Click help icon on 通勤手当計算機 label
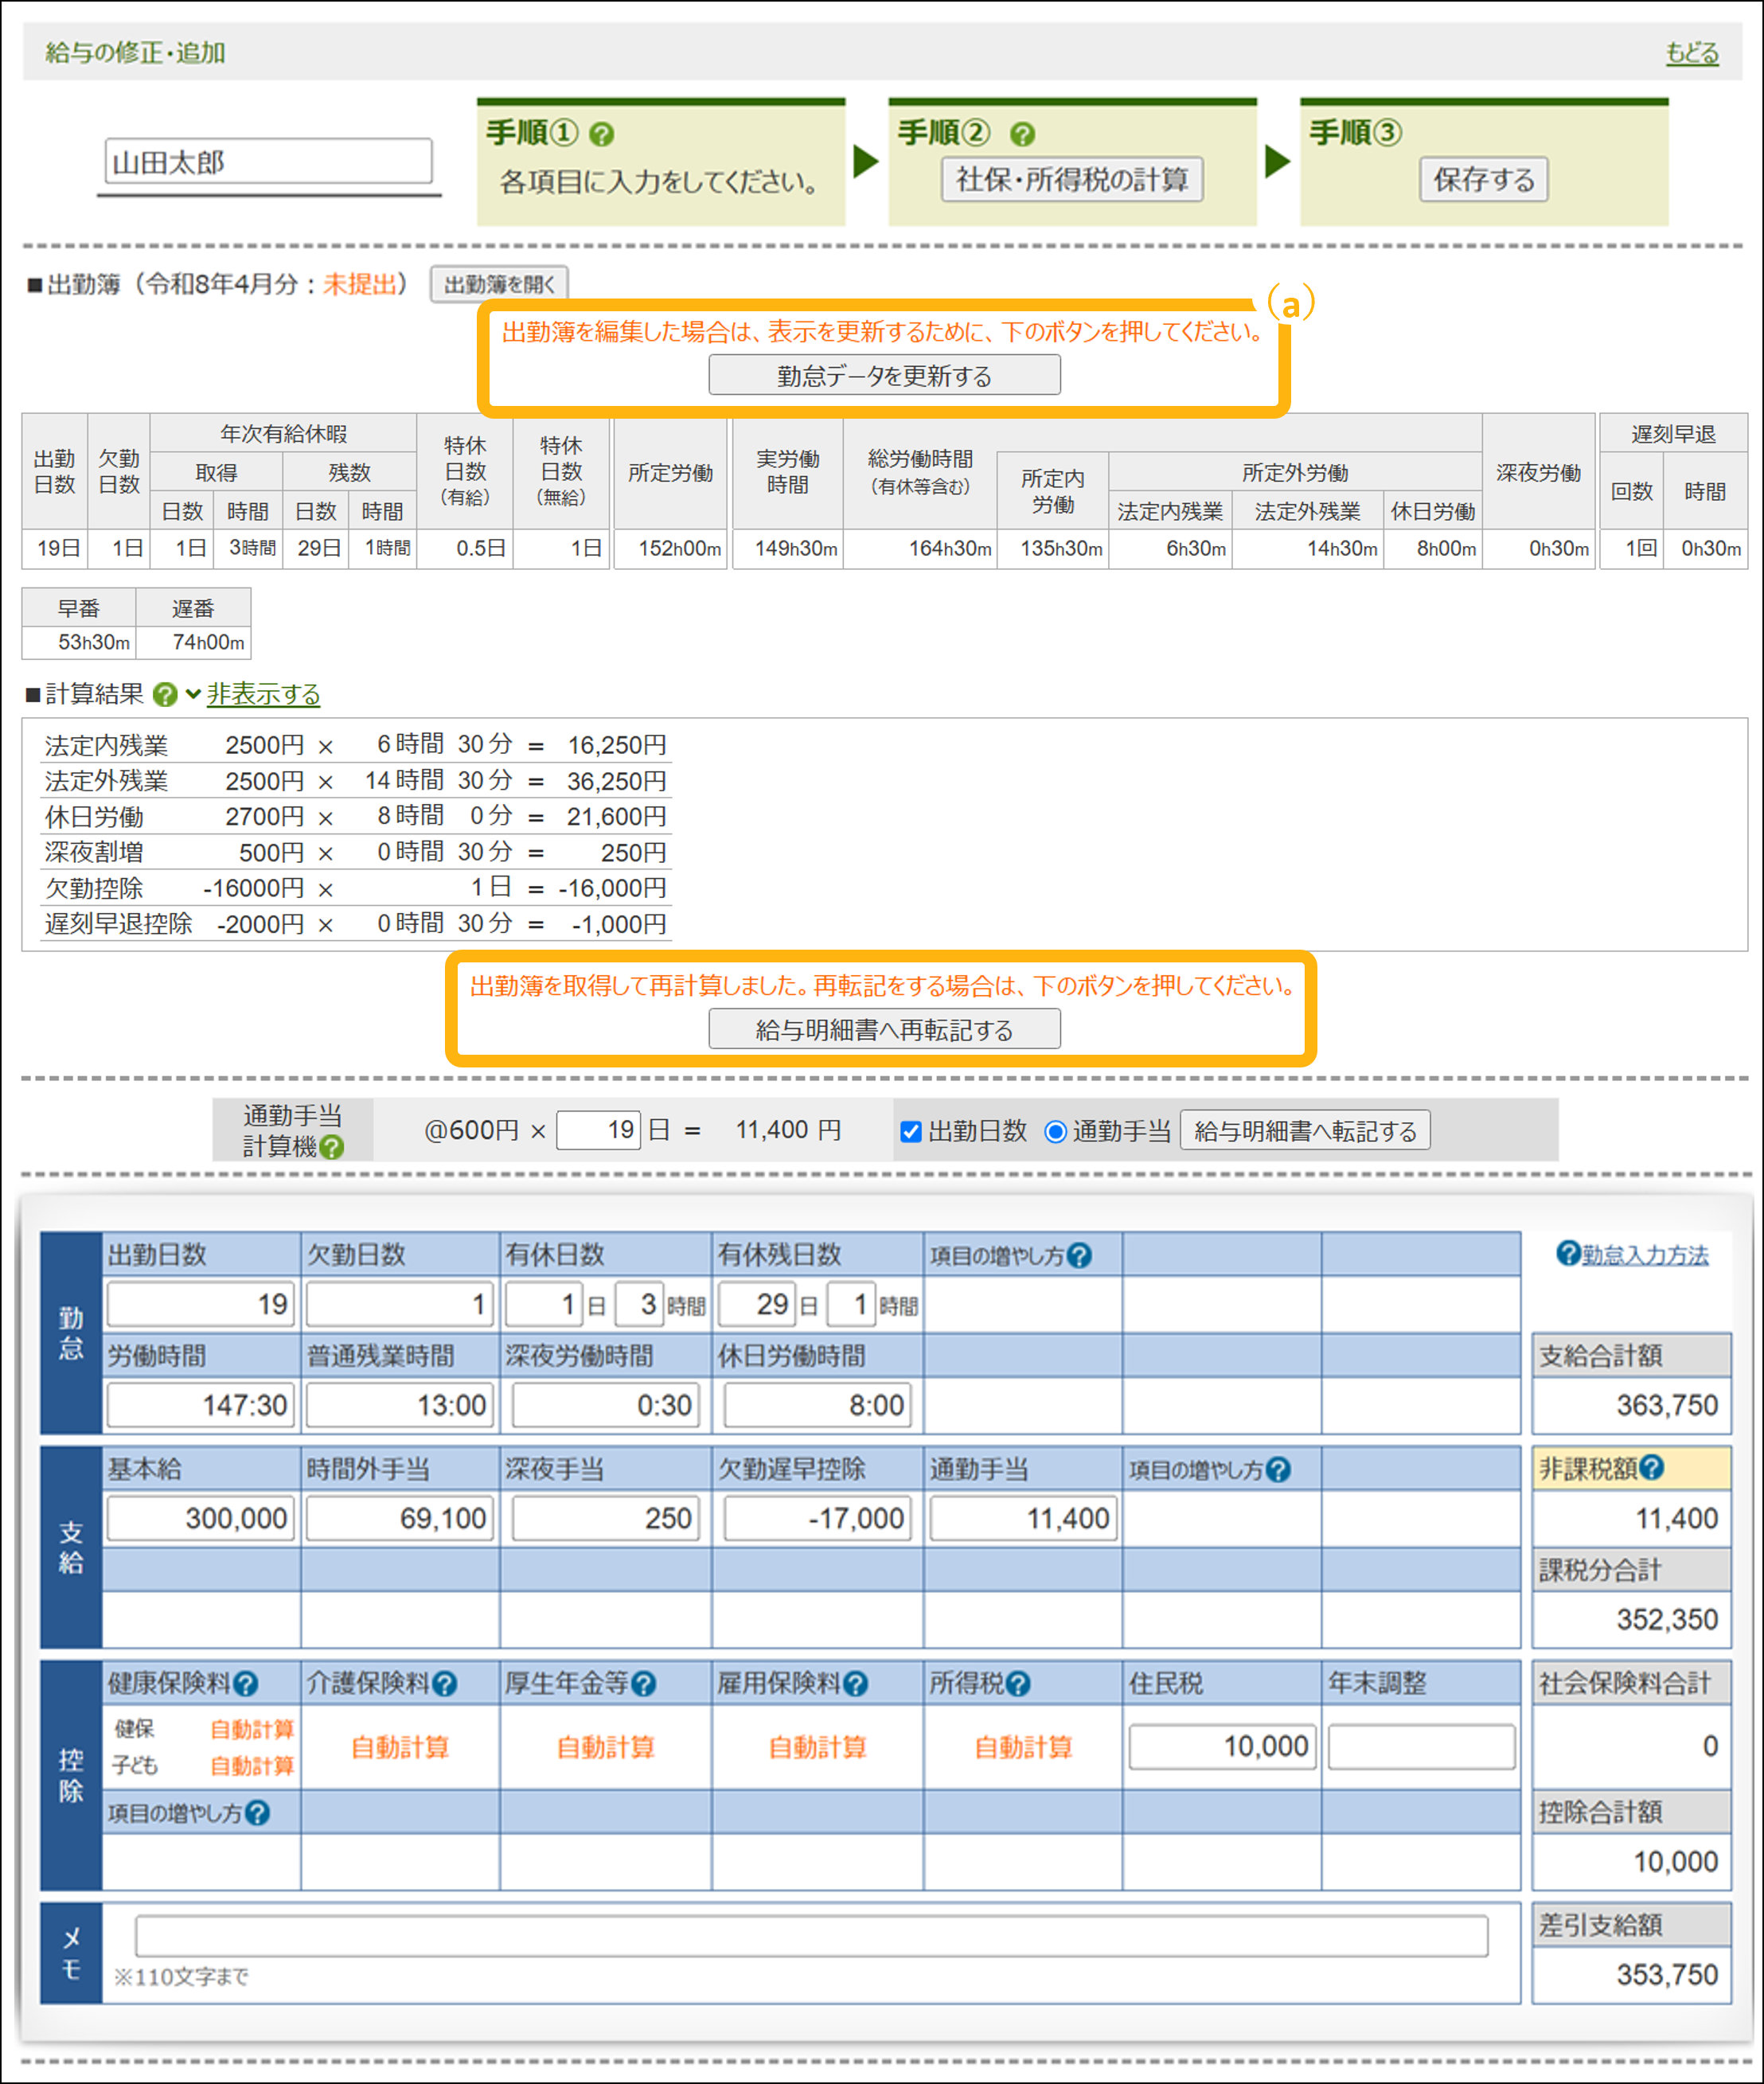 pos(332,1147)
